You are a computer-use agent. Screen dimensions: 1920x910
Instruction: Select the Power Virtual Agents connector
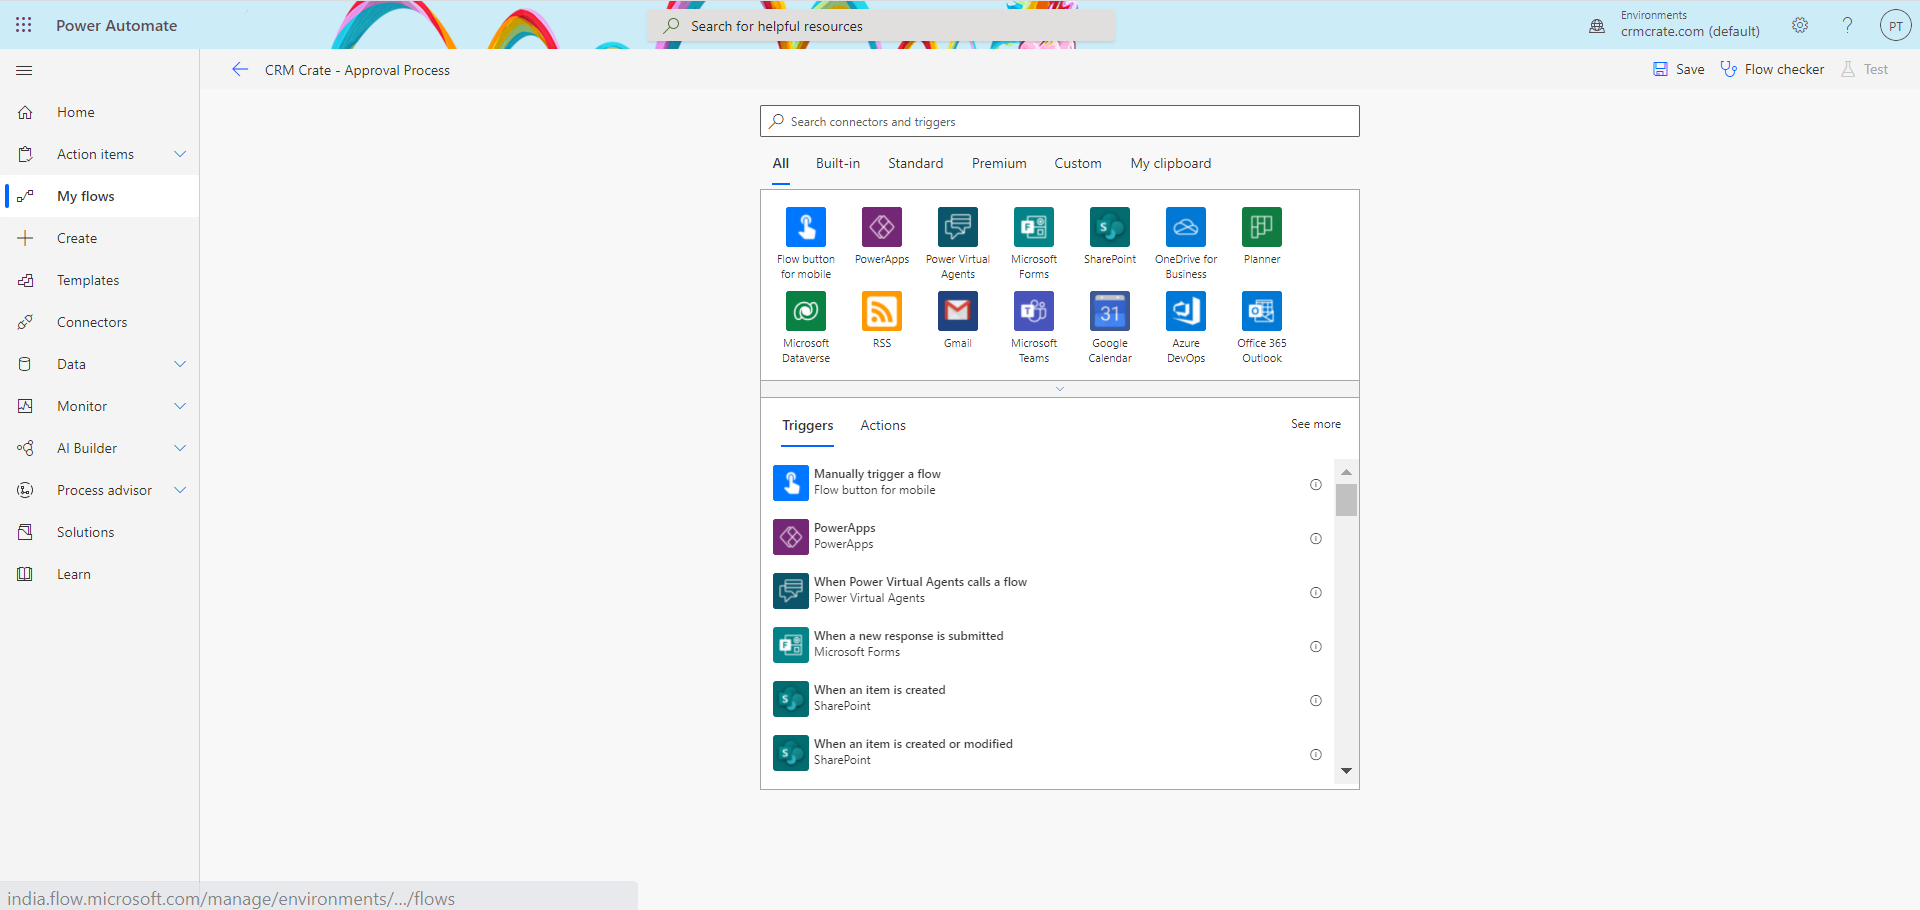coord(957,227)
